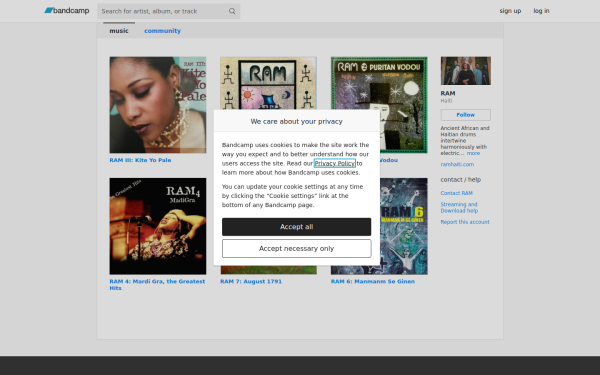Click the RAM artist name in the sidebar
This screenshot has width=600, height=375.
(448, 93)
